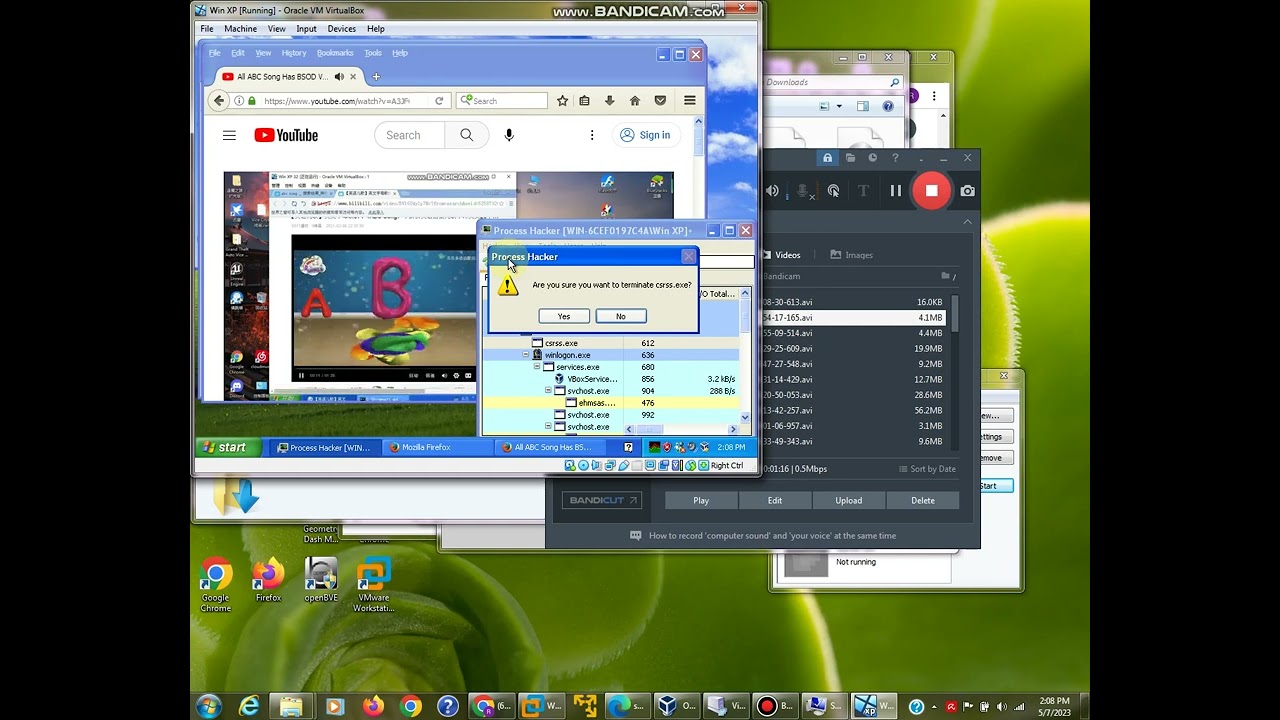Click Bandicam Delete button

(x=923, y=500)
